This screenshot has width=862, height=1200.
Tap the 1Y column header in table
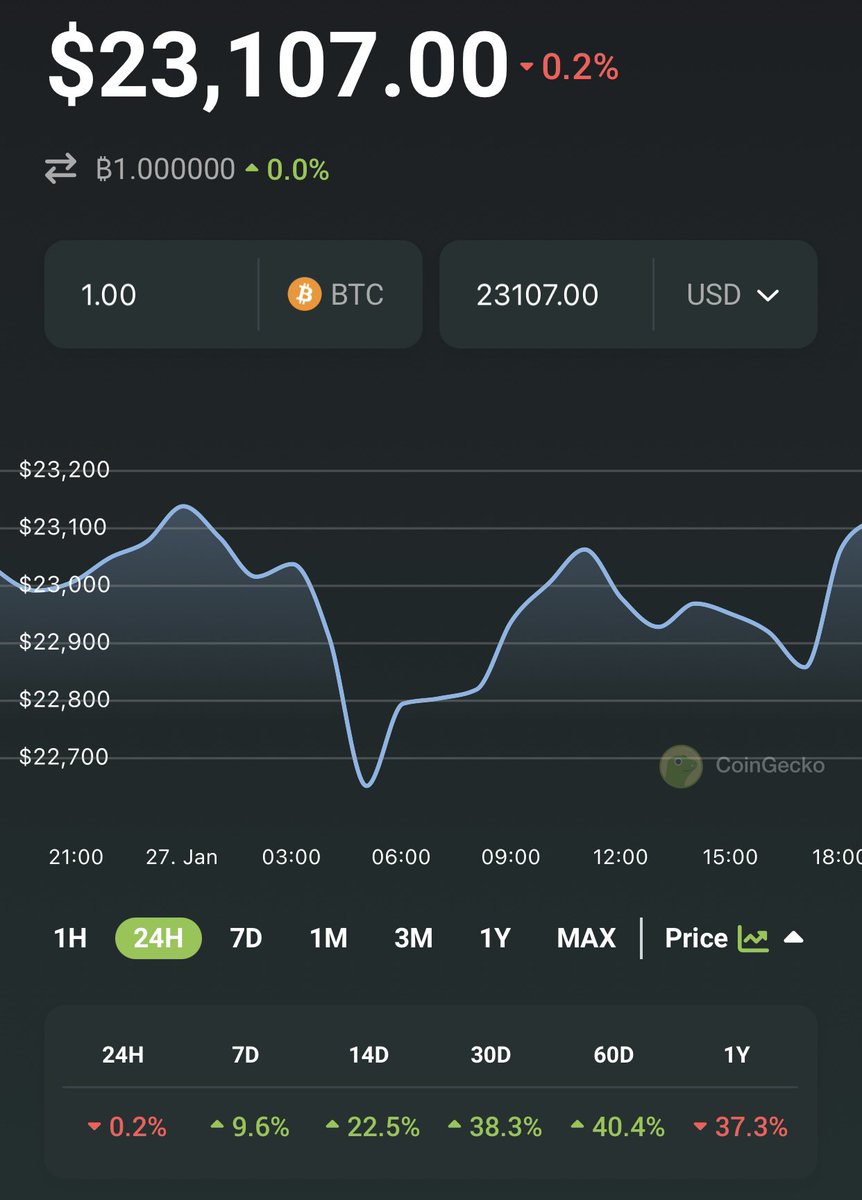[x=737, y=1055]
